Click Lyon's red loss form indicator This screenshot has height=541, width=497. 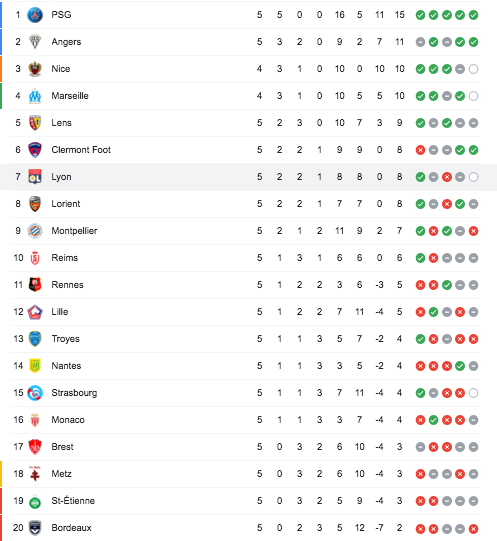[x=447, y=177]
